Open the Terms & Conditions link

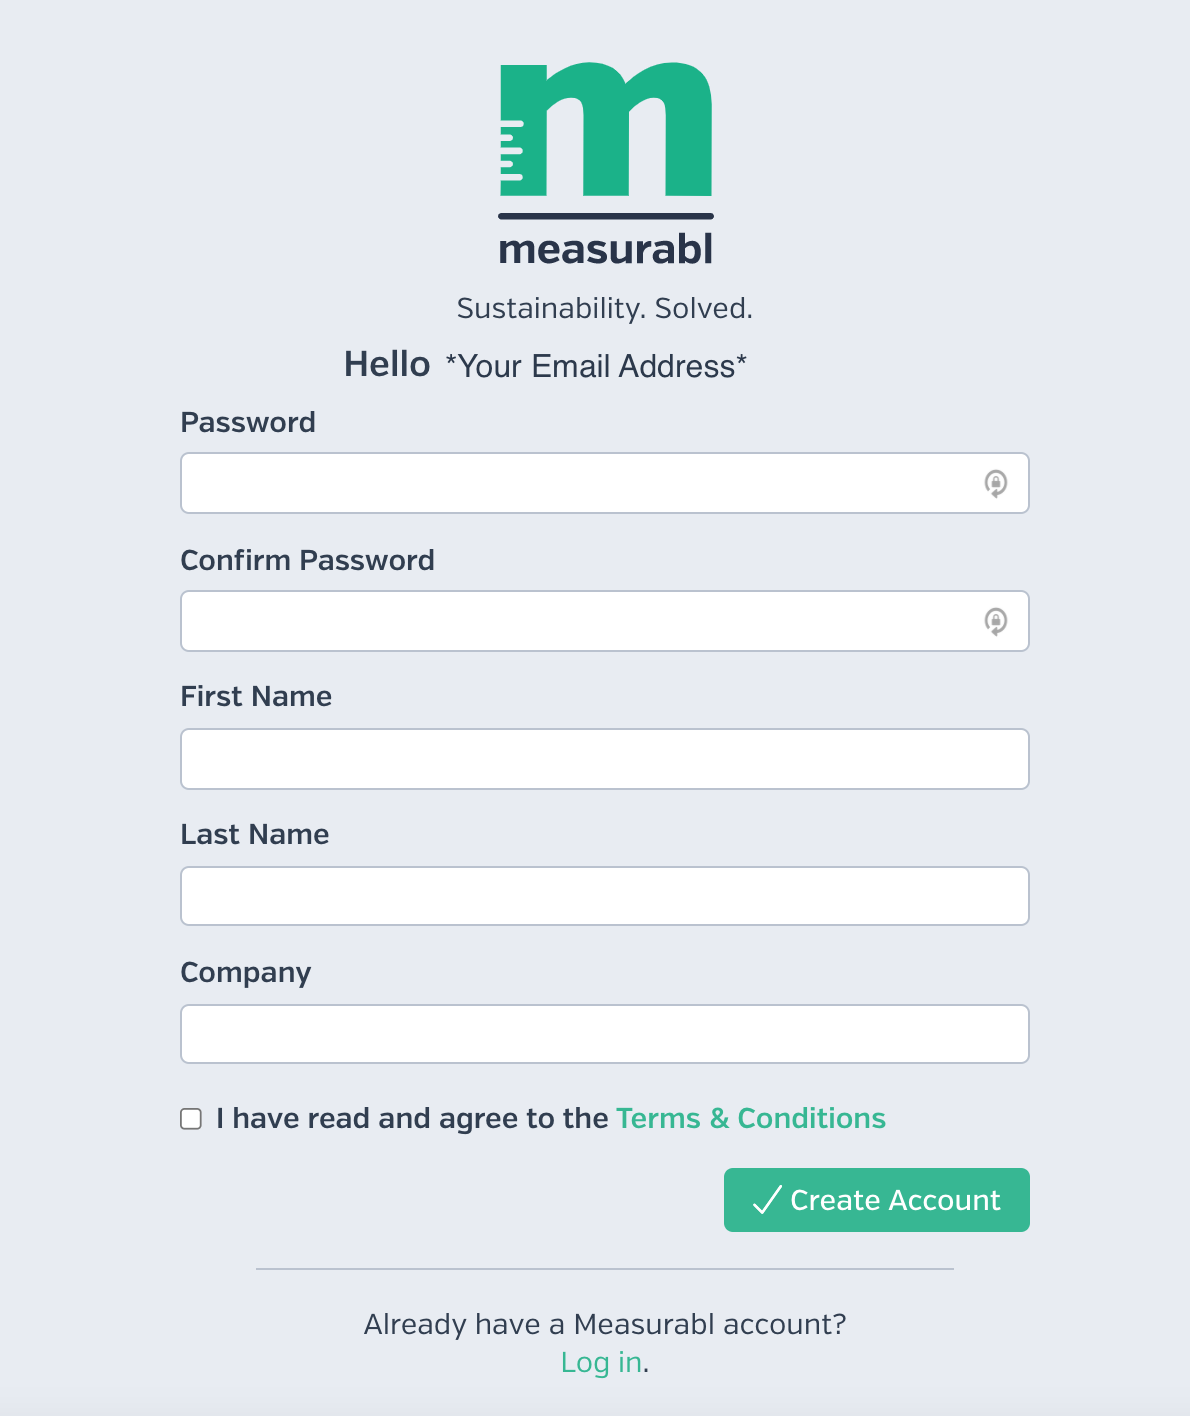pyautogui.click(x=751, y=1118)
